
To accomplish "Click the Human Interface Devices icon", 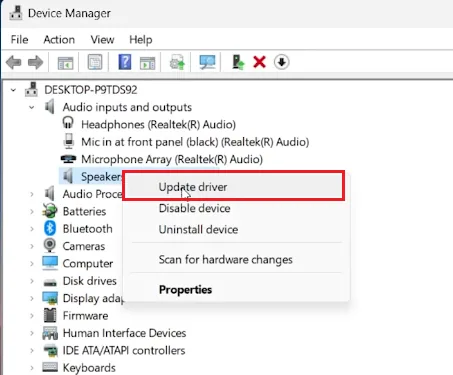I will 50,333.
